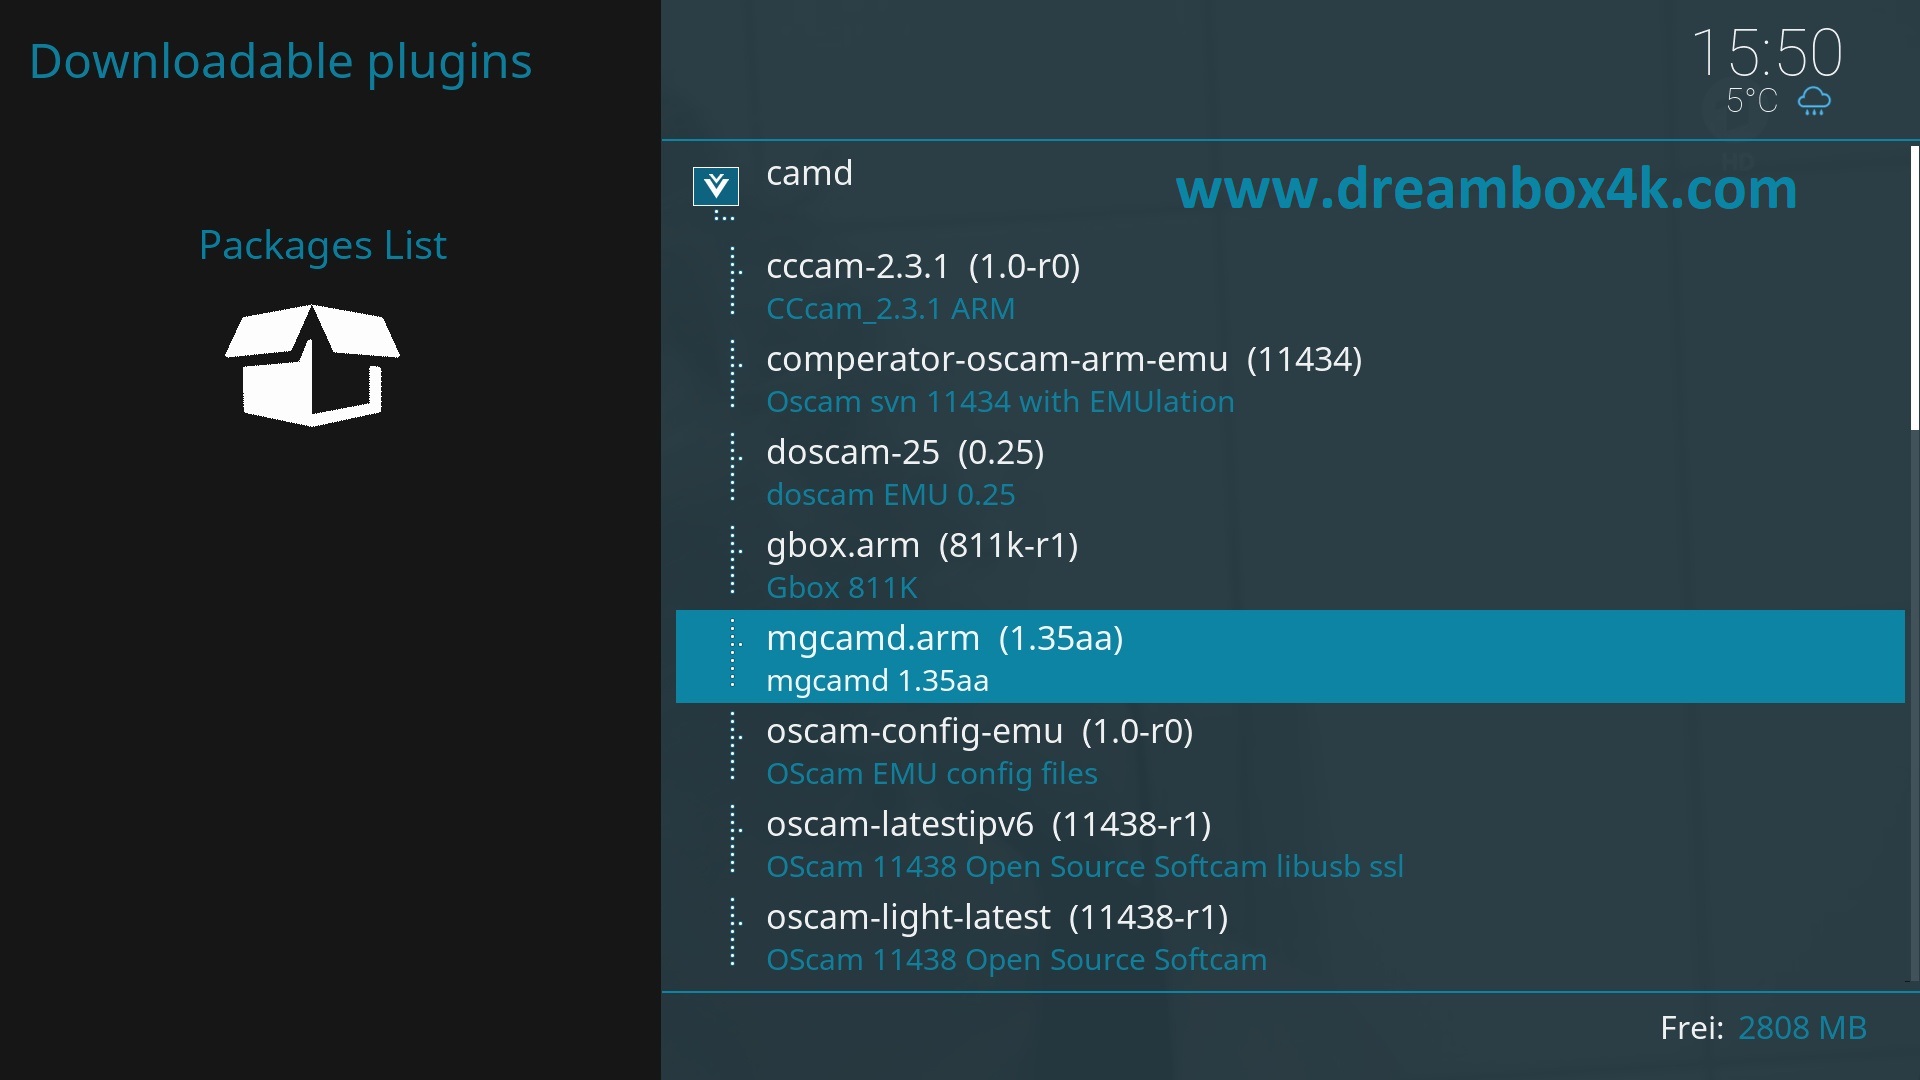Collapse the camd category expander icon
This screenshot has width=1920, height=1080.
[x=716, y=186]
